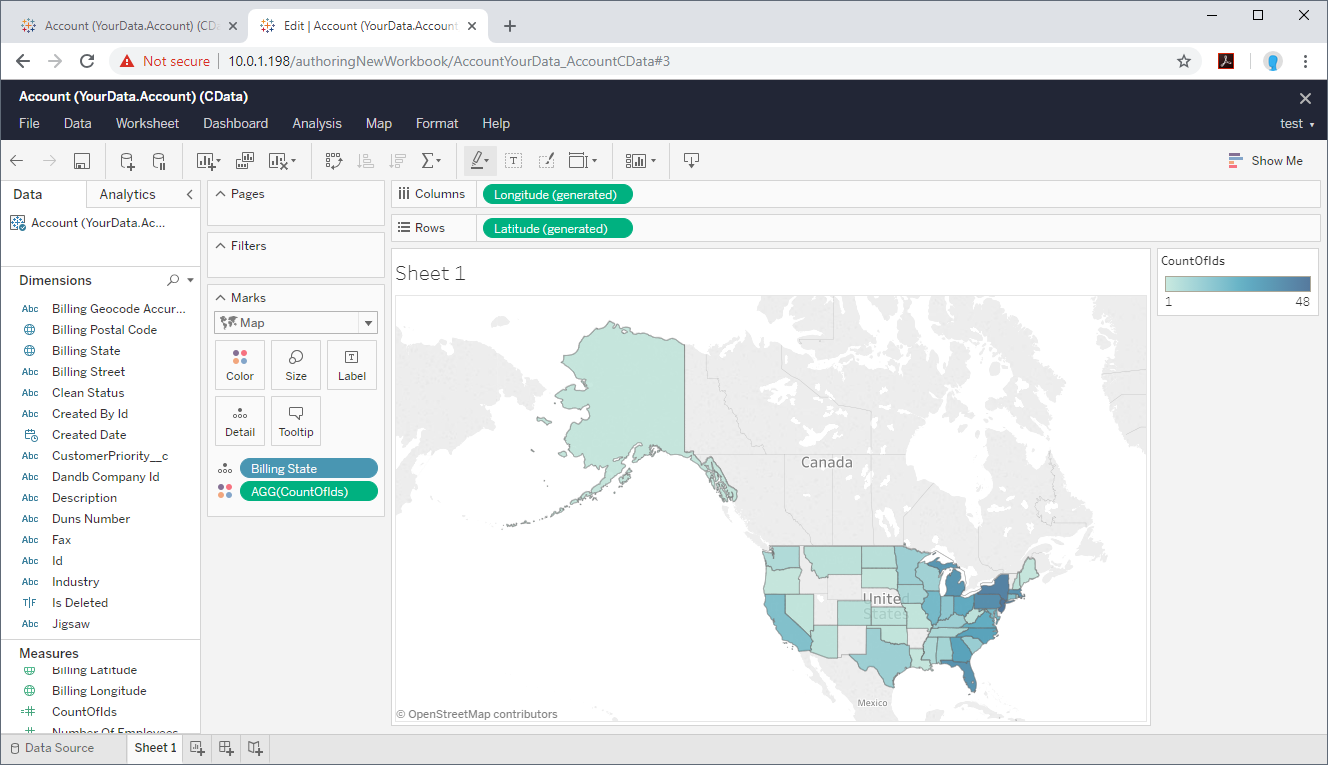
Task: Click the Save workbook icon
Action: (x=82, y=161)
